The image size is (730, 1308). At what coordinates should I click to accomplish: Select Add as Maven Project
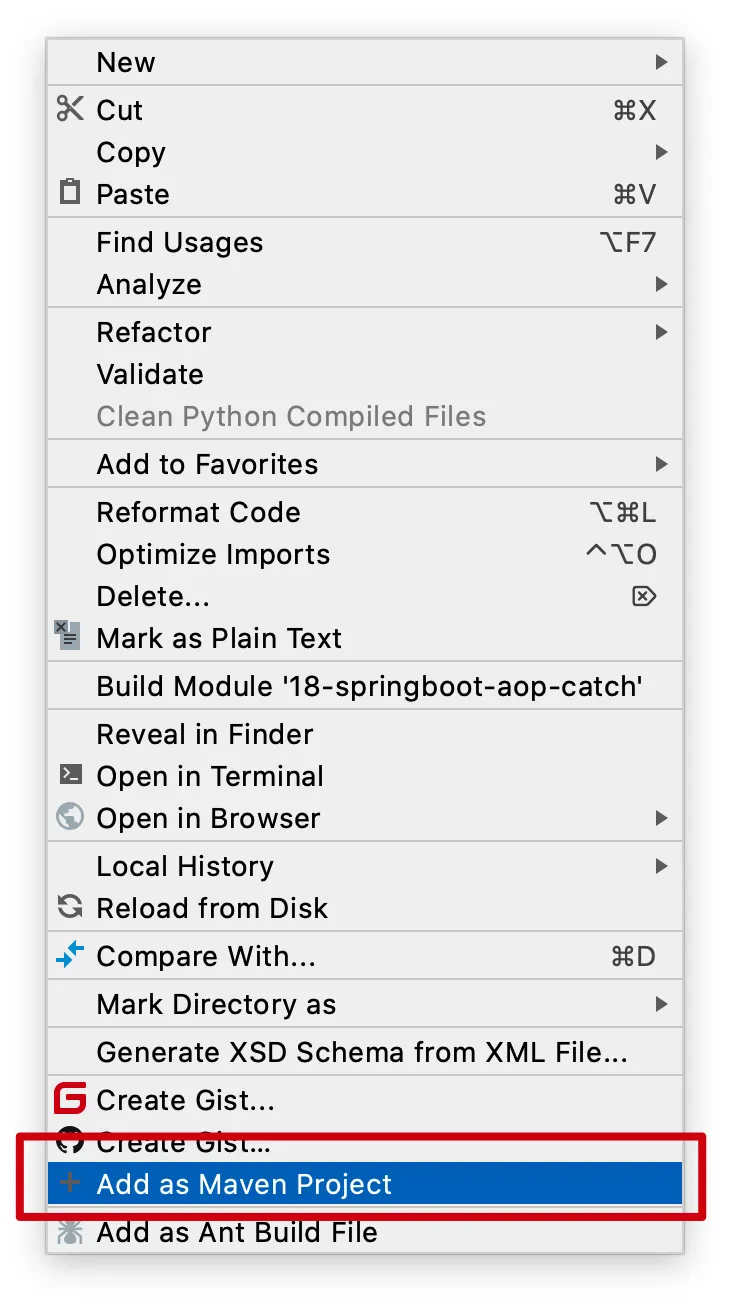click(365, 1184)
